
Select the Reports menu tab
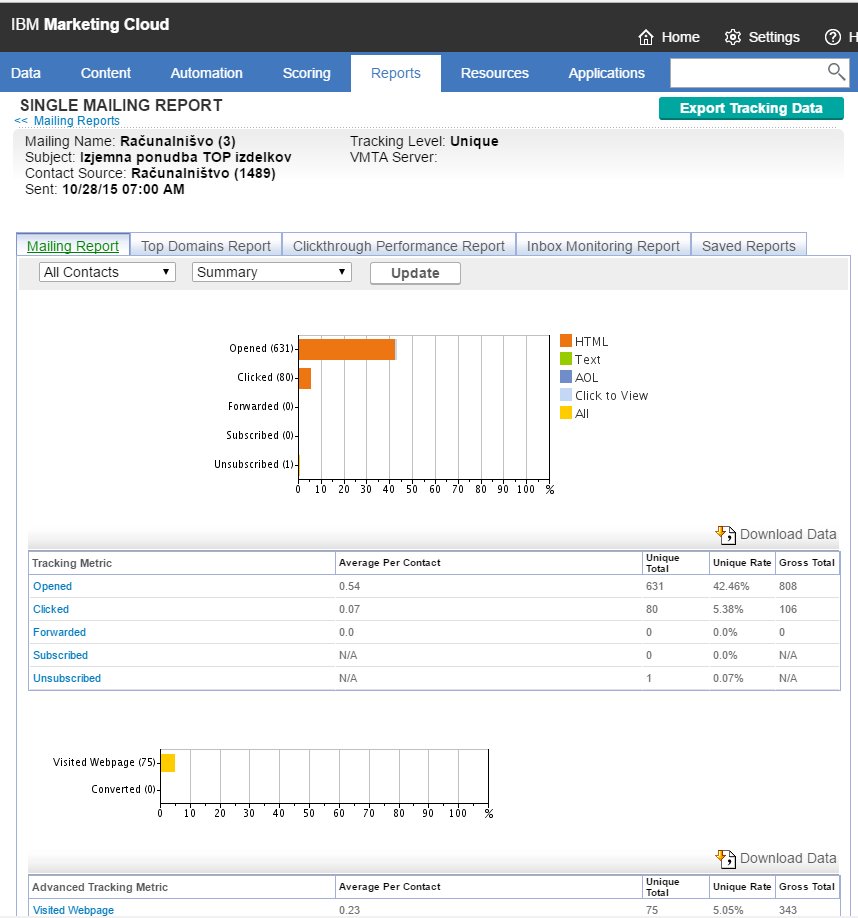[396, 73]
